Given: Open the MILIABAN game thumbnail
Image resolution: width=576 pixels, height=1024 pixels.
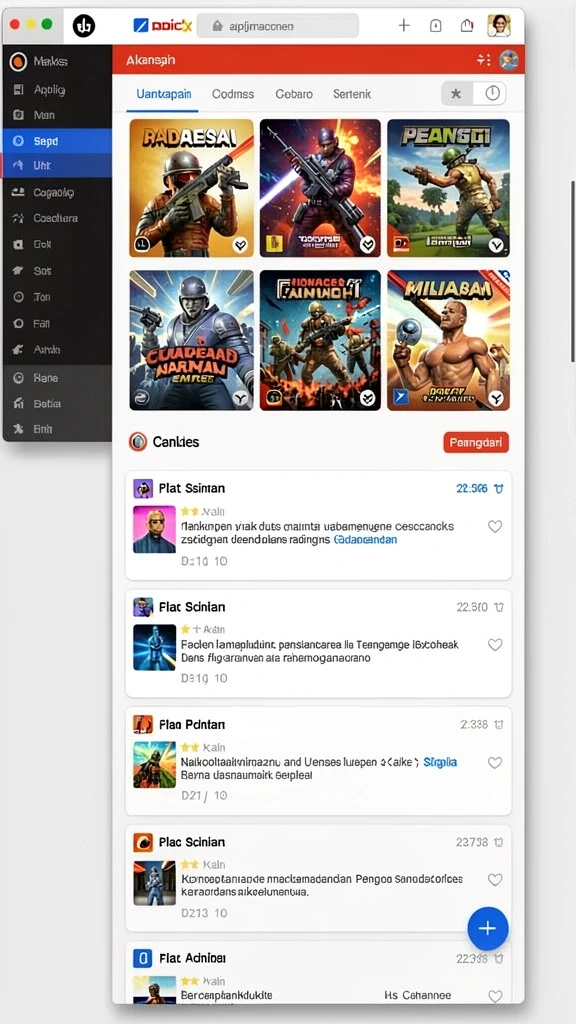Looking at the screenshot, I should pos(448,340).
